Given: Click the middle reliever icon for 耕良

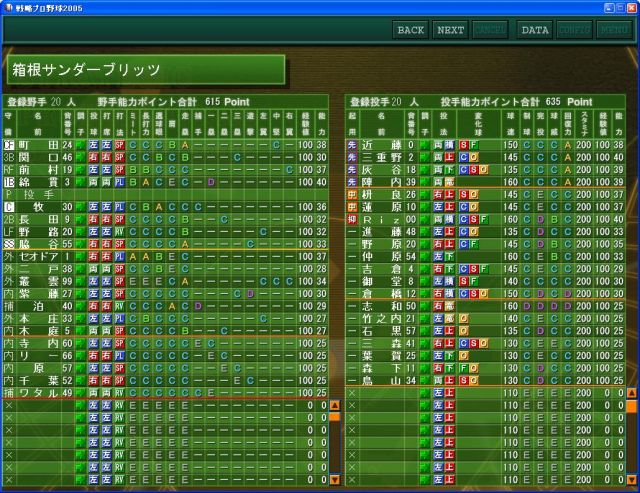Looking at the screenshot, I should point(352,195).
